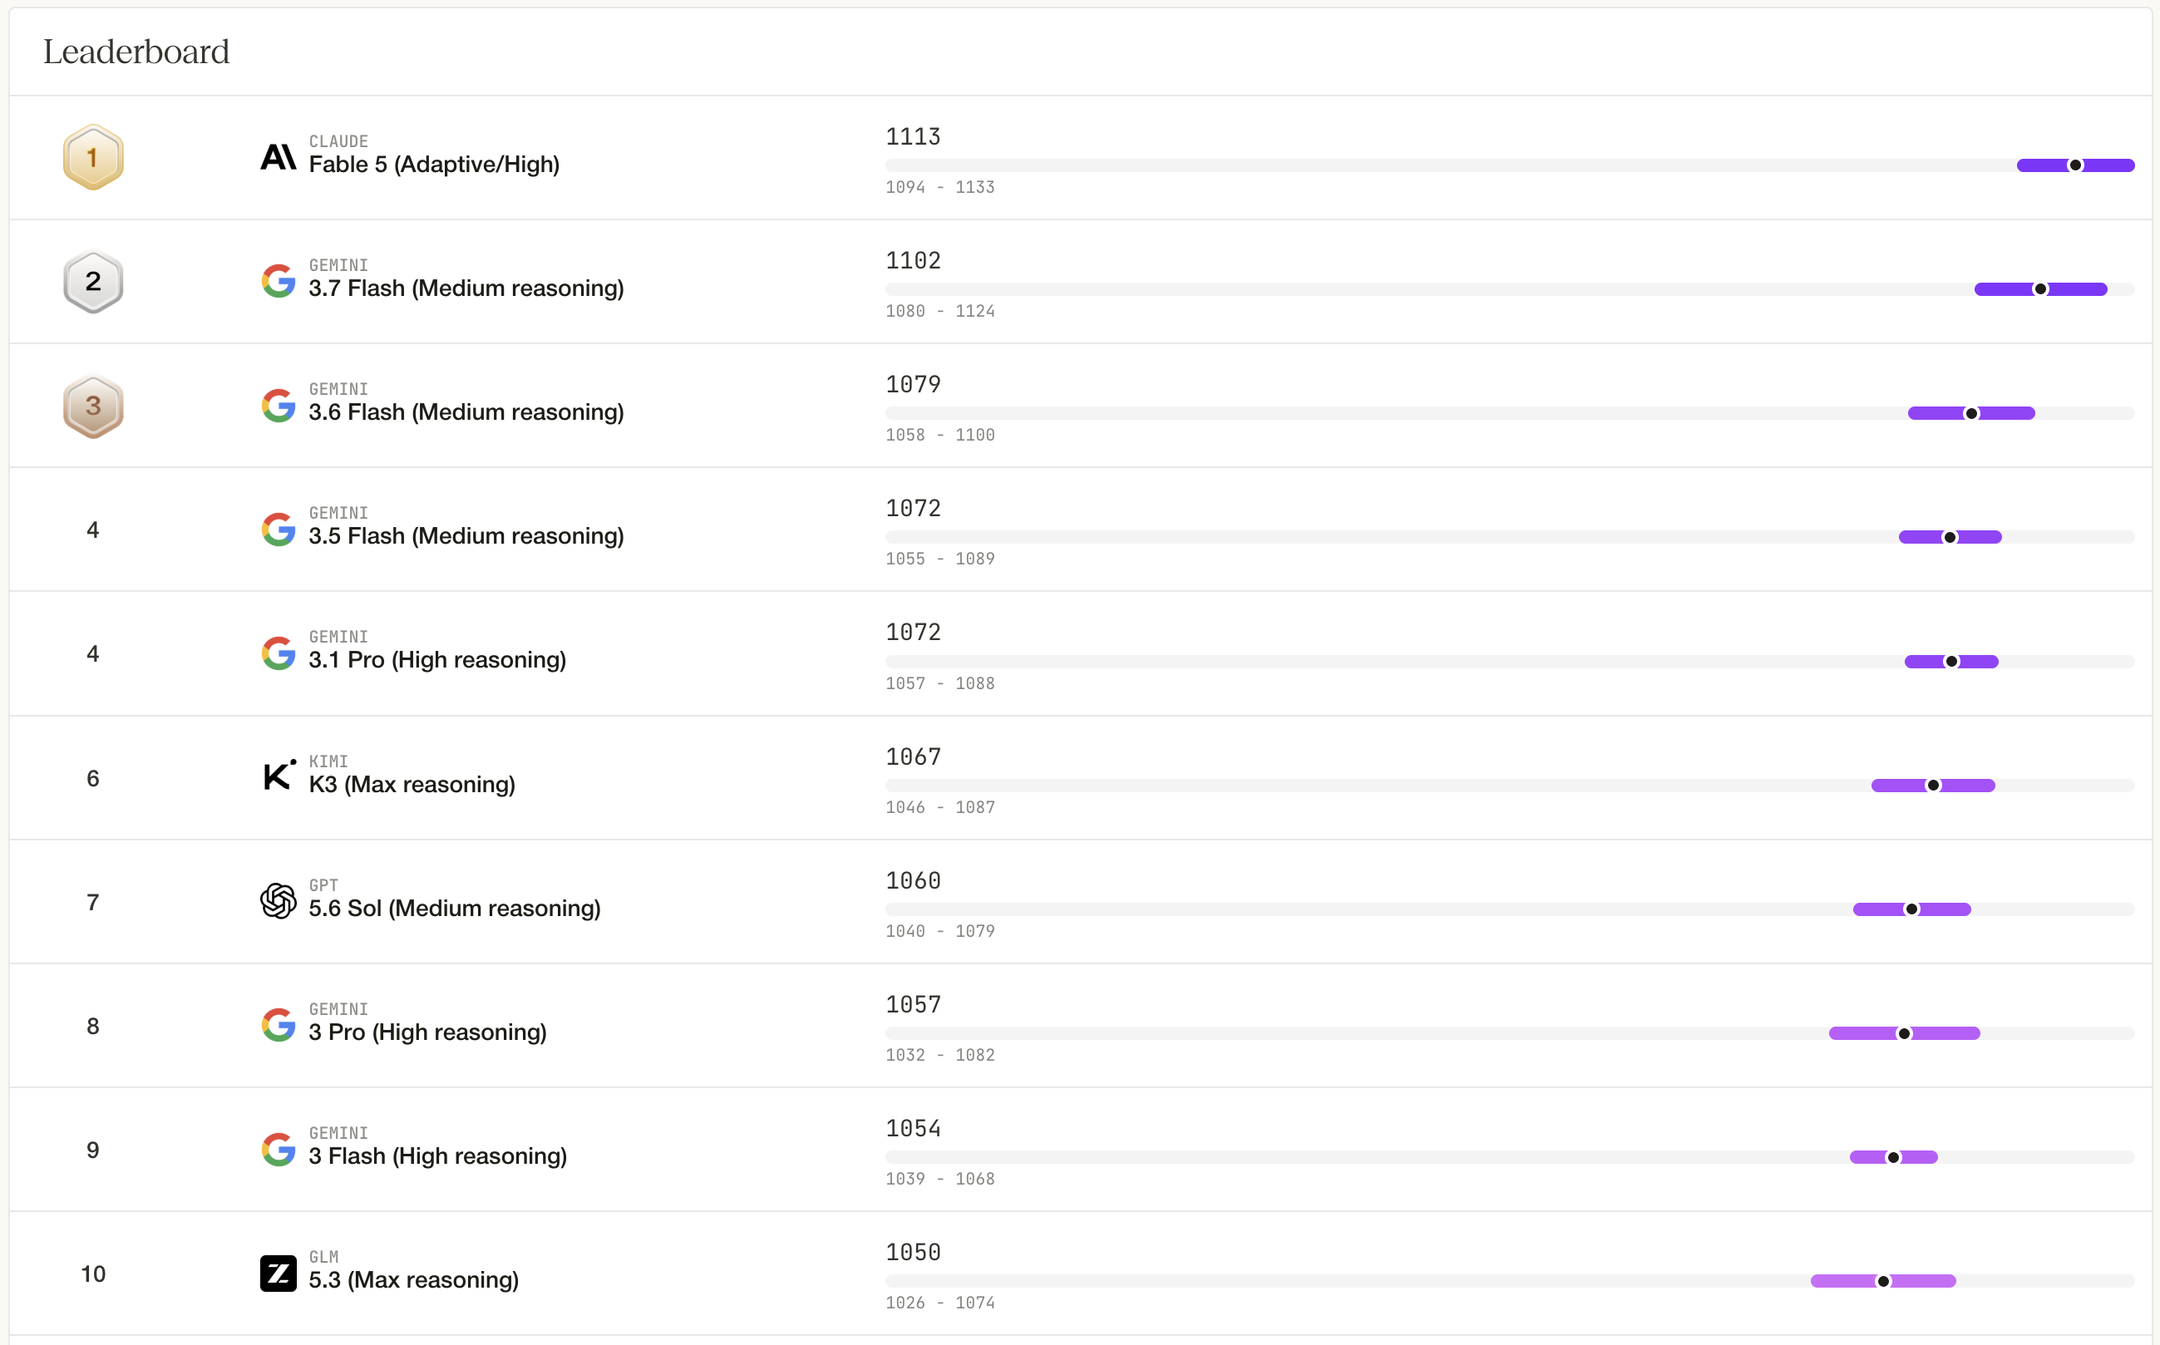
Task: Click the gold rank 1 badge
Action: (x=93, y=158)
